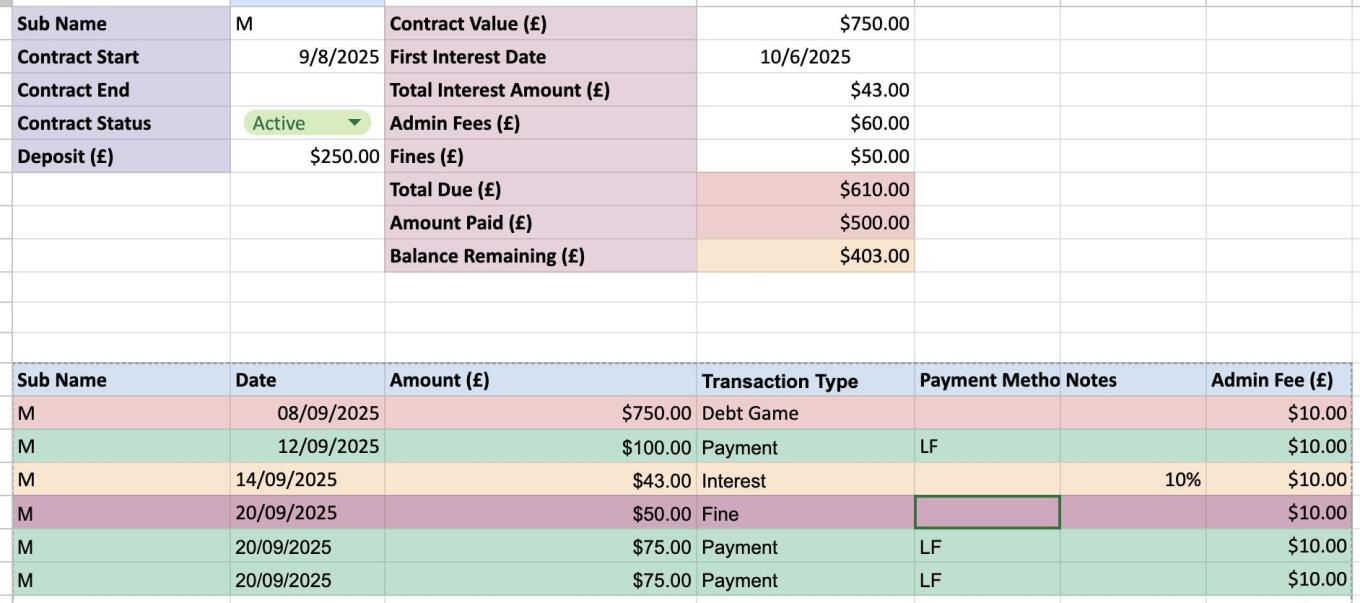
Task: Select the Contract Value $750.00 cell
Action: pos(805,24)
